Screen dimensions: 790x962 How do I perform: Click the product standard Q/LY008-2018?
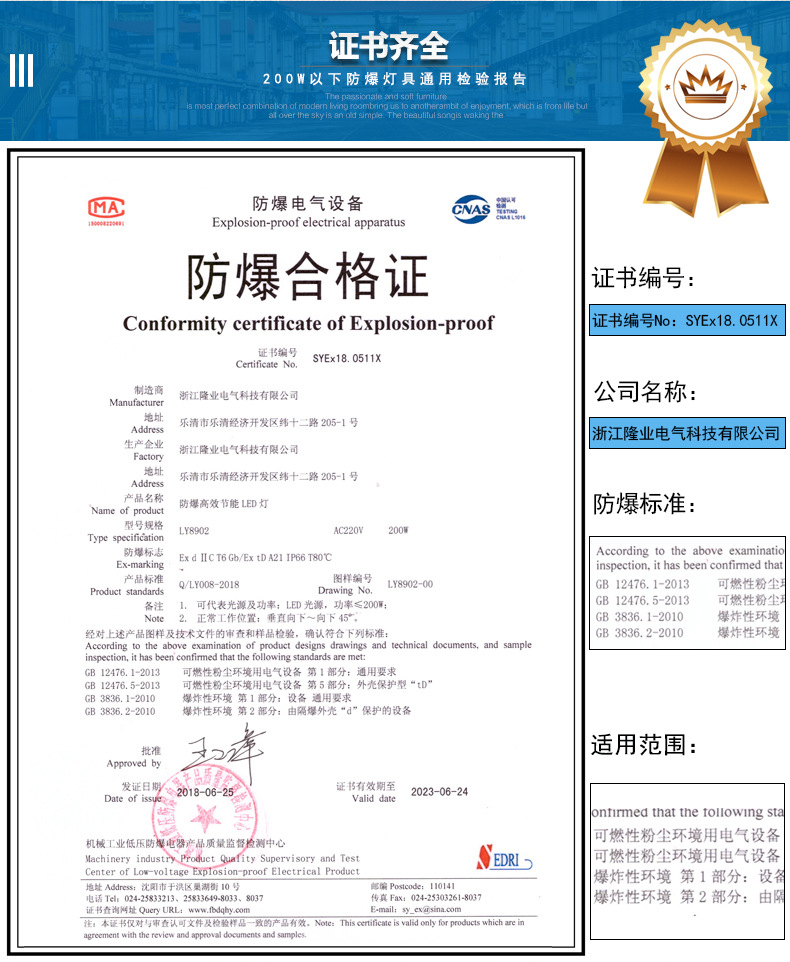(x=209, y=585)
